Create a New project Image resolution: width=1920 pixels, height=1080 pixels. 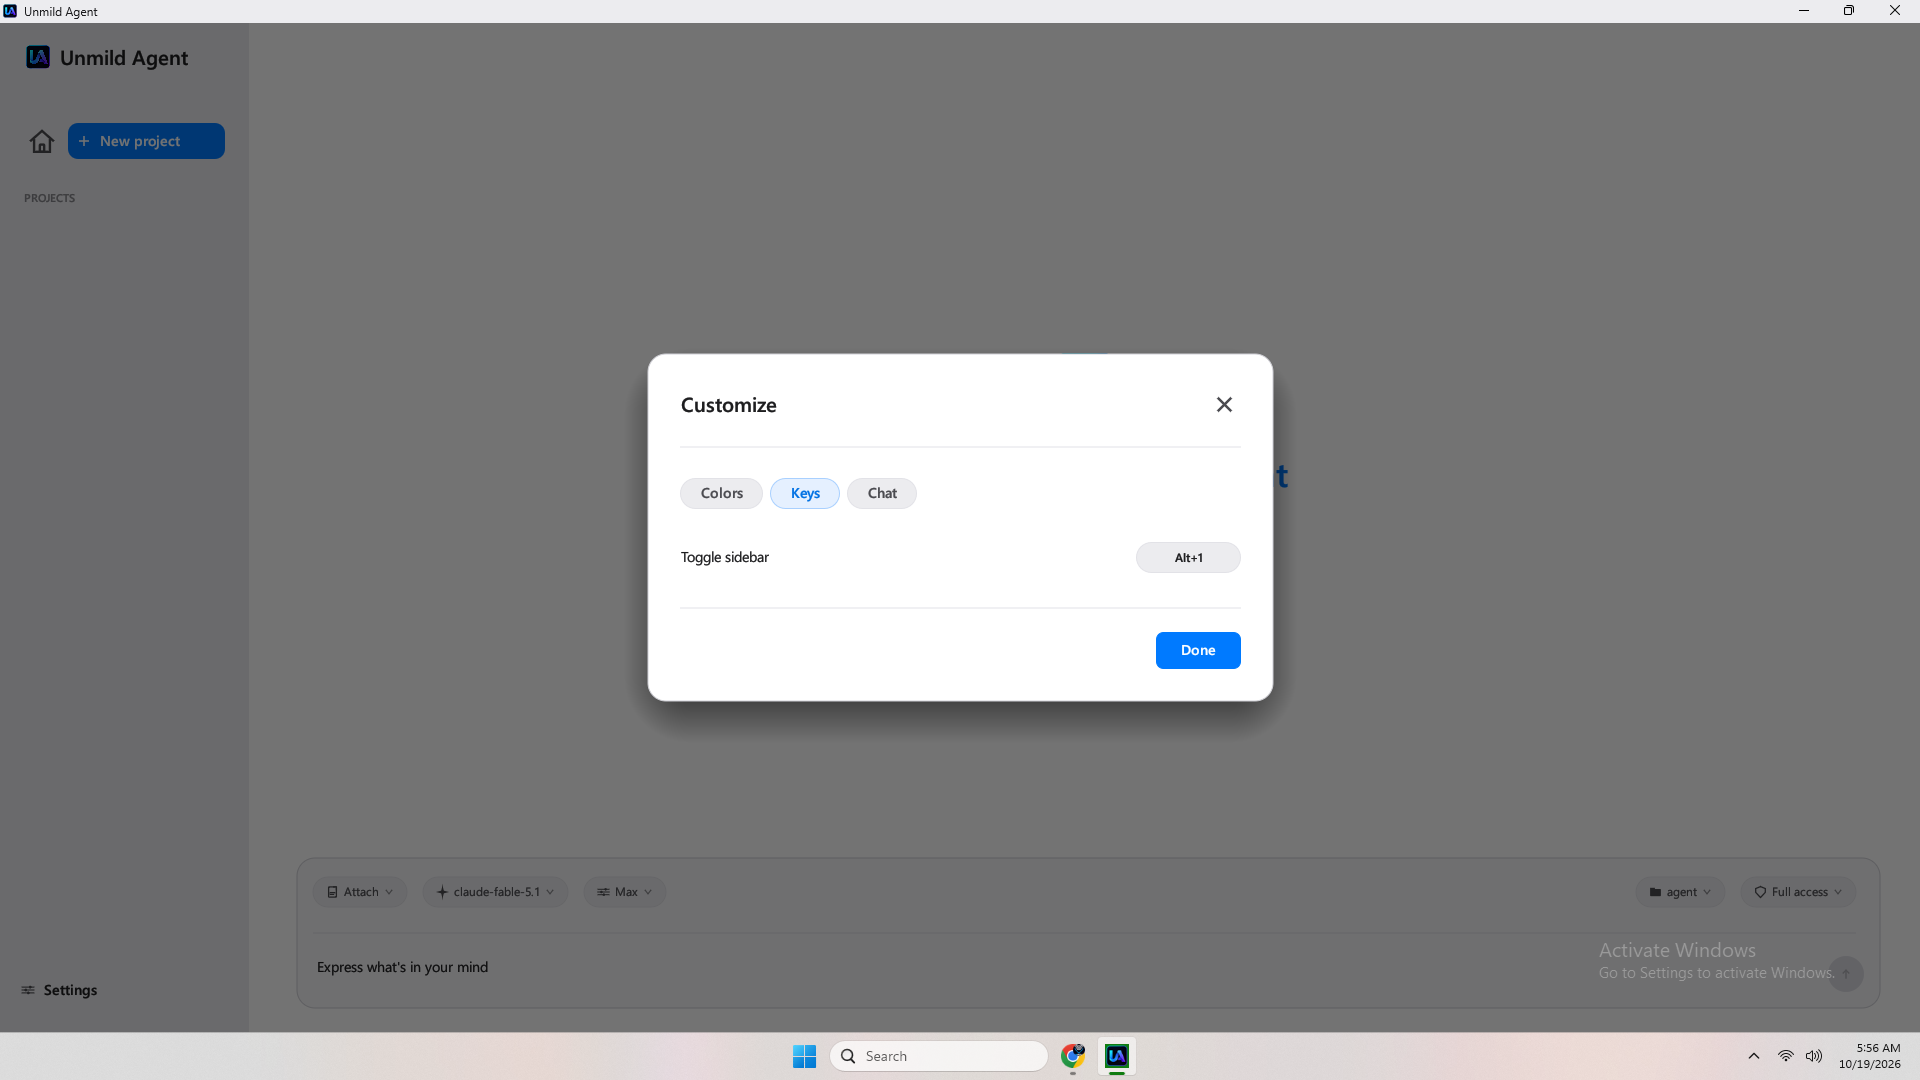pyautogui.click(x=146, y=141)
